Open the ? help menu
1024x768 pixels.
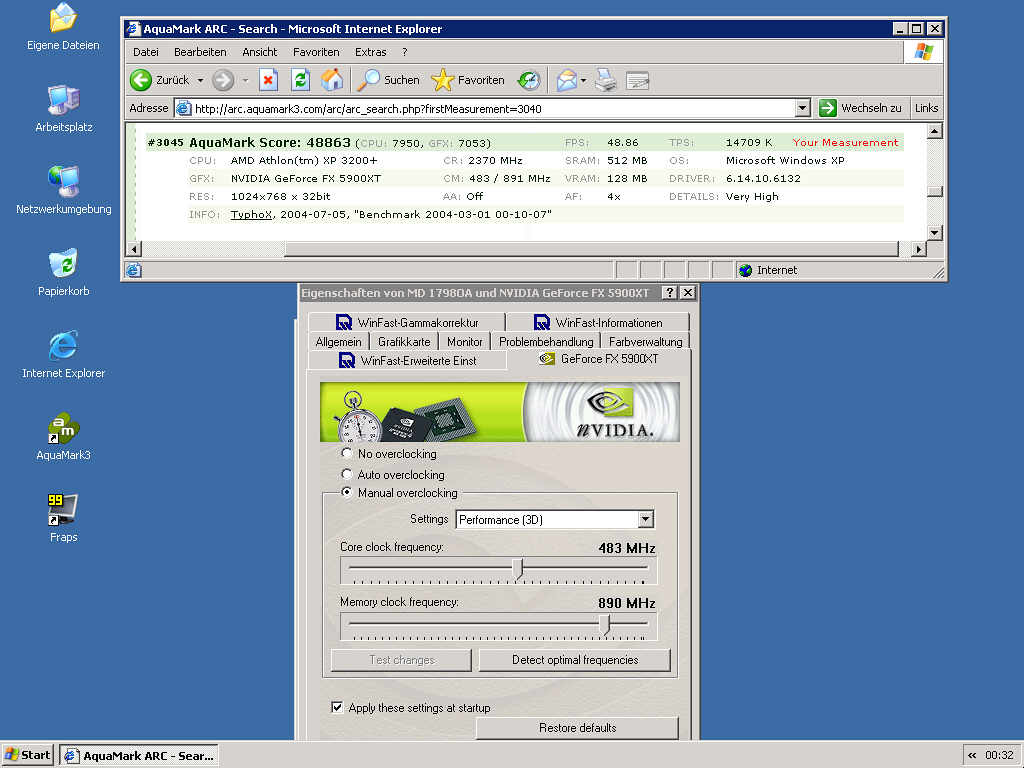(x=404, y=52)
